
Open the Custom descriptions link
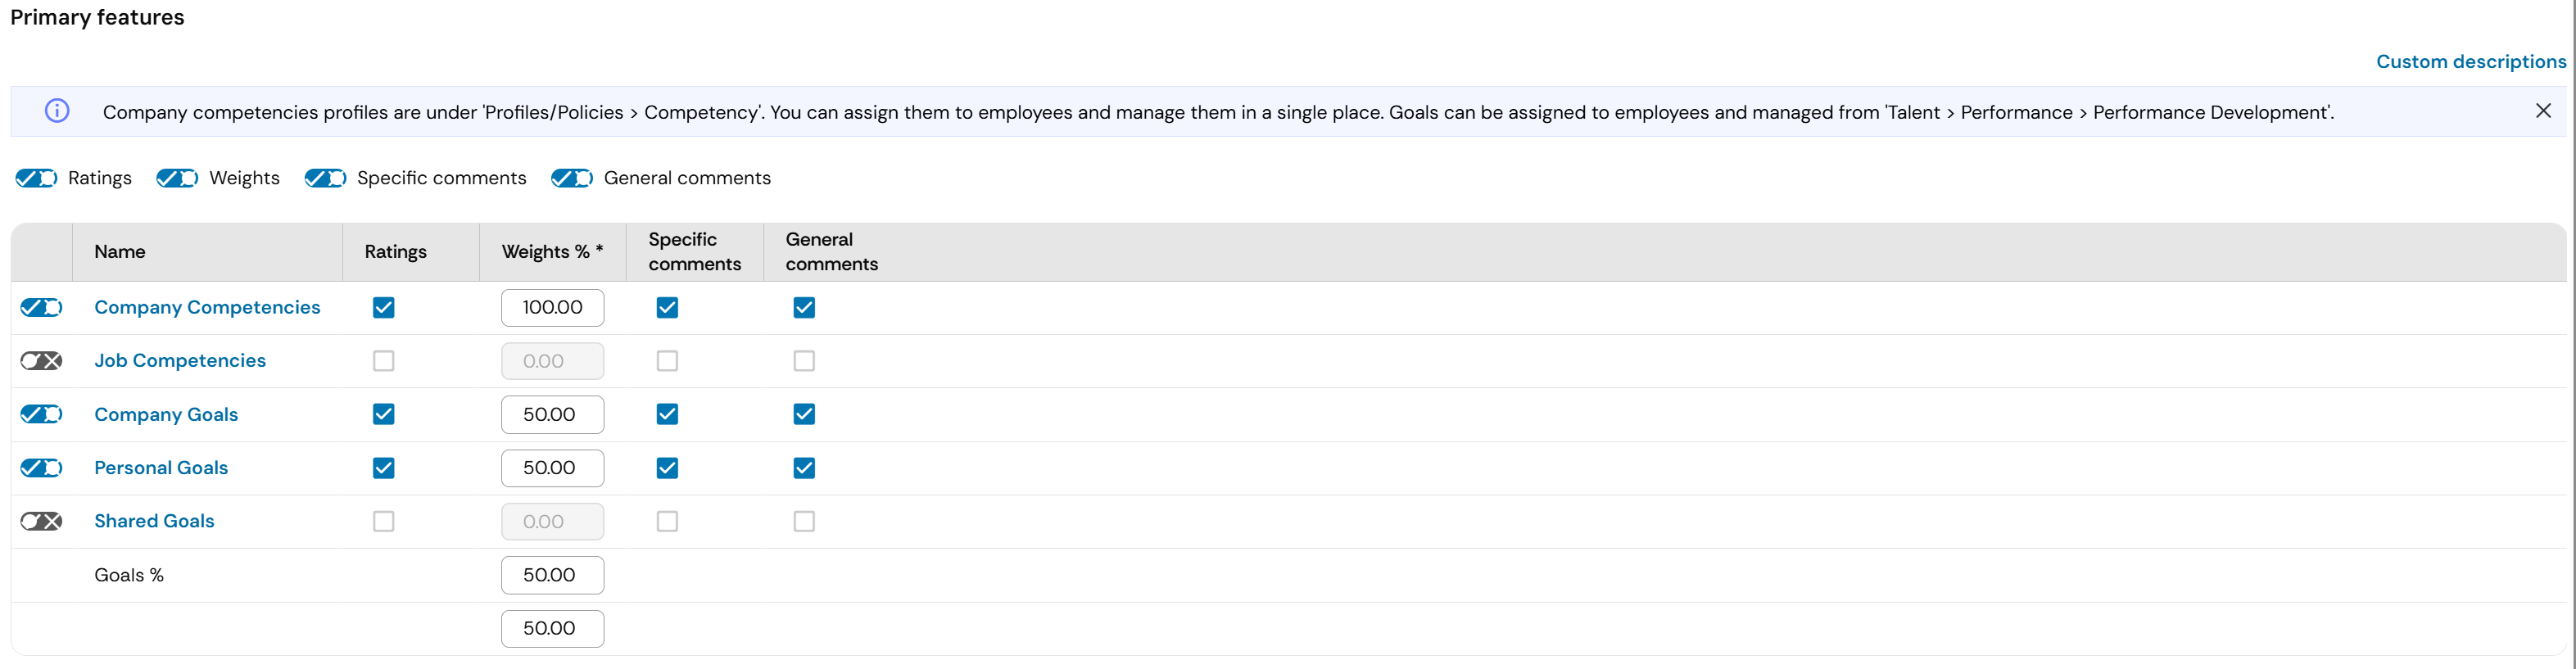2471,61
